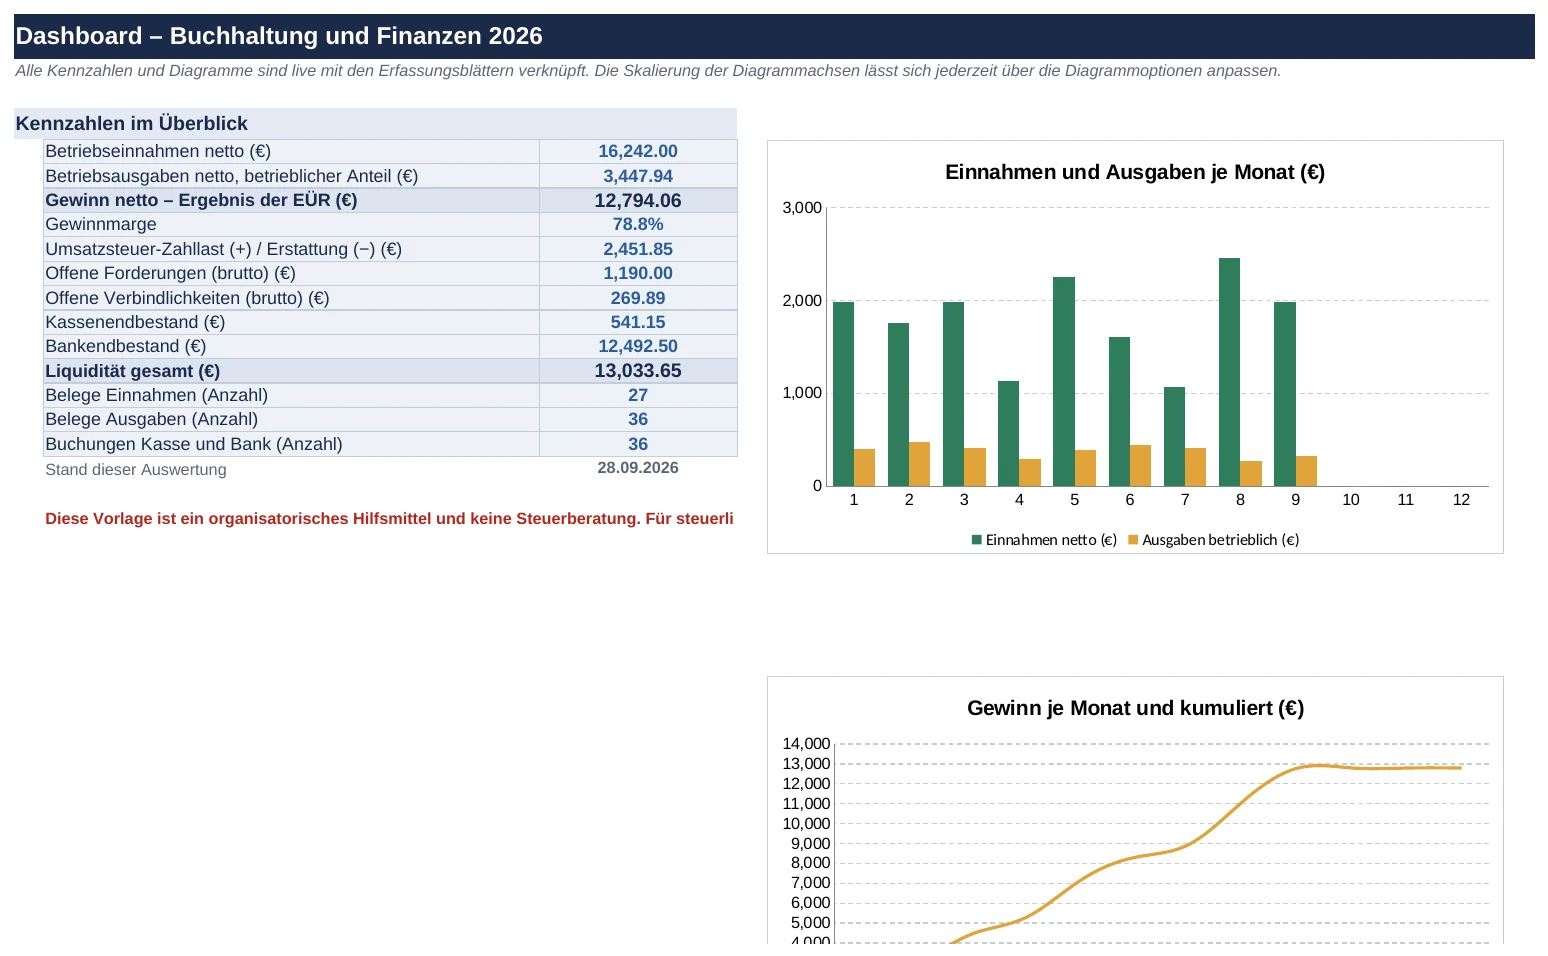Select the value 2,451.85

click(638, 249)
